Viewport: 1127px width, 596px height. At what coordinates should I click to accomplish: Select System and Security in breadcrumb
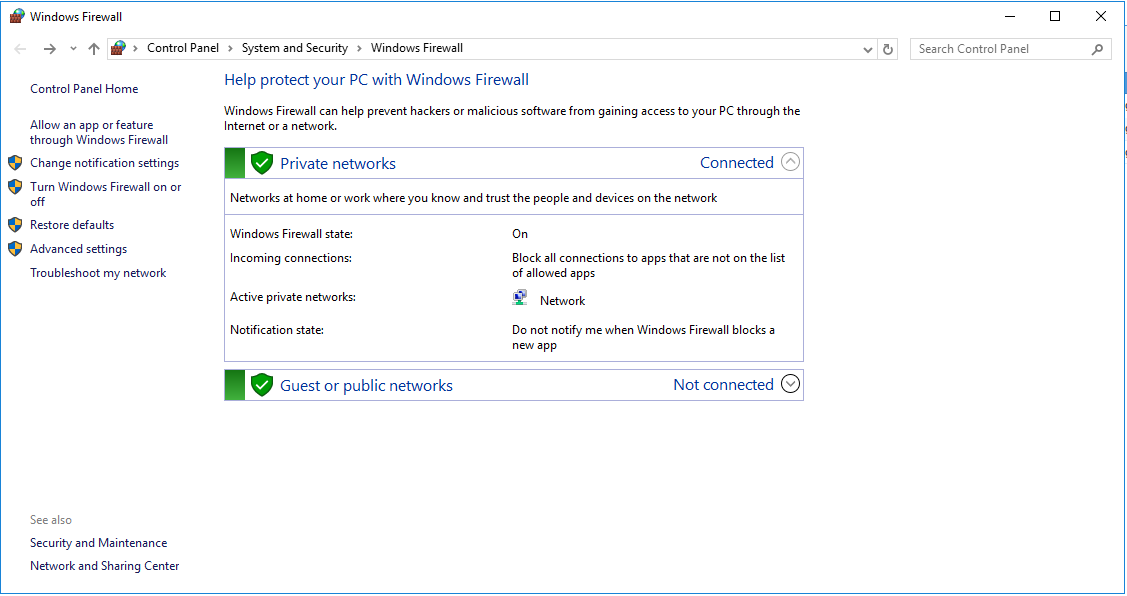[x=295, y=48]
